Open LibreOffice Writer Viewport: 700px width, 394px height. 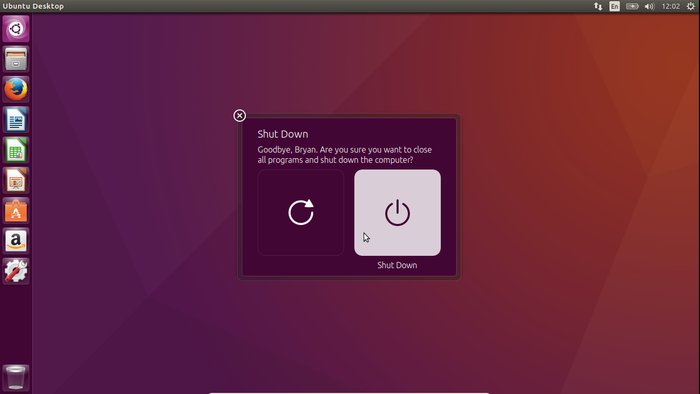point(16,120)
